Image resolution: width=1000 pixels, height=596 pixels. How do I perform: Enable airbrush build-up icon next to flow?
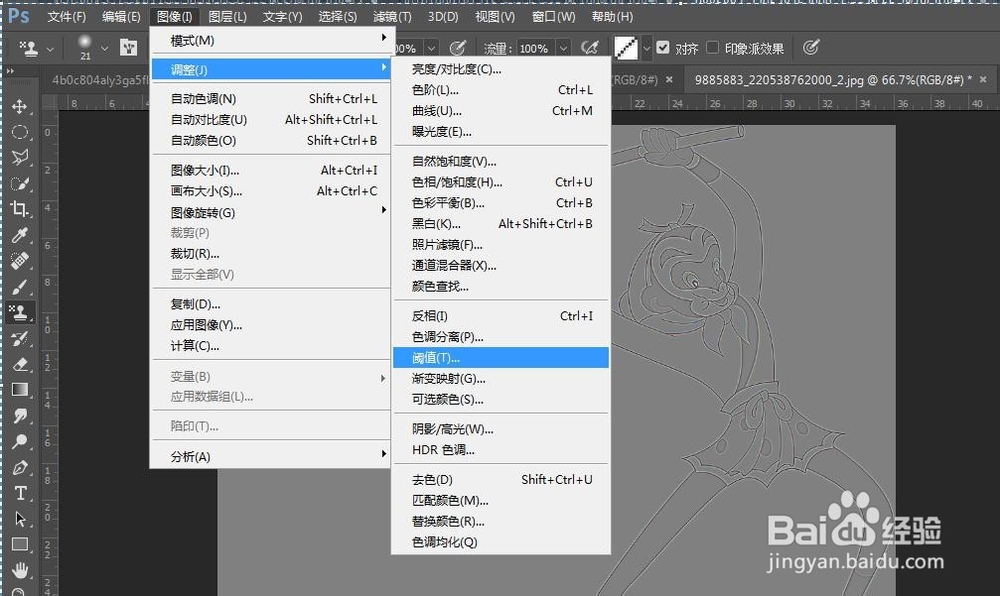[x=590, y=48]
